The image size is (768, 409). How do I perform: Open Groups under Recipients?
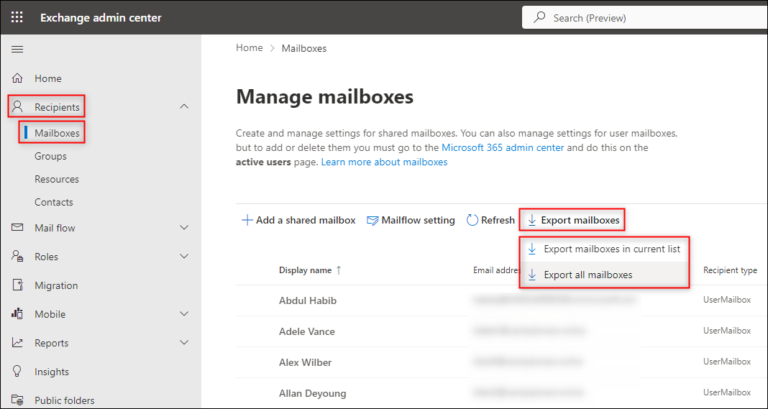[x=50, y=156]
